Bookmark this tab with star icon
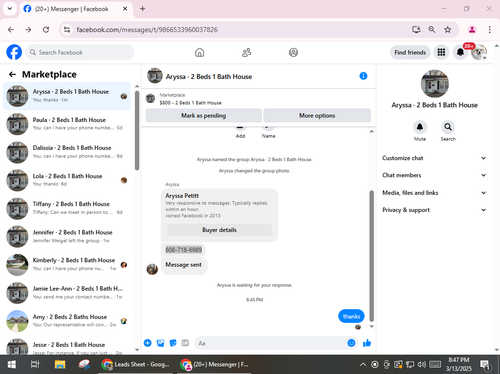 point(447,30)
